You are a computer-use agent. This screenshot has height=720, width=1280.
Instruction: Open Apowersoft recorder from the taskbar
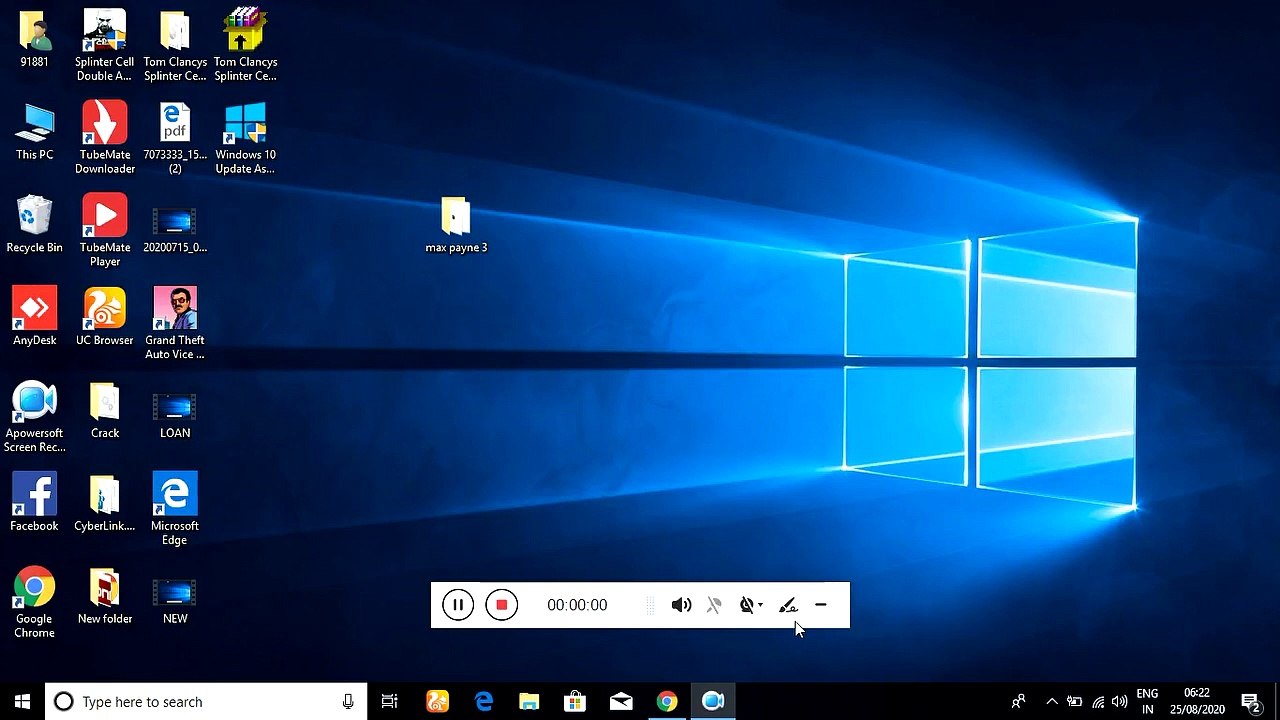click(x=713, y=702)
